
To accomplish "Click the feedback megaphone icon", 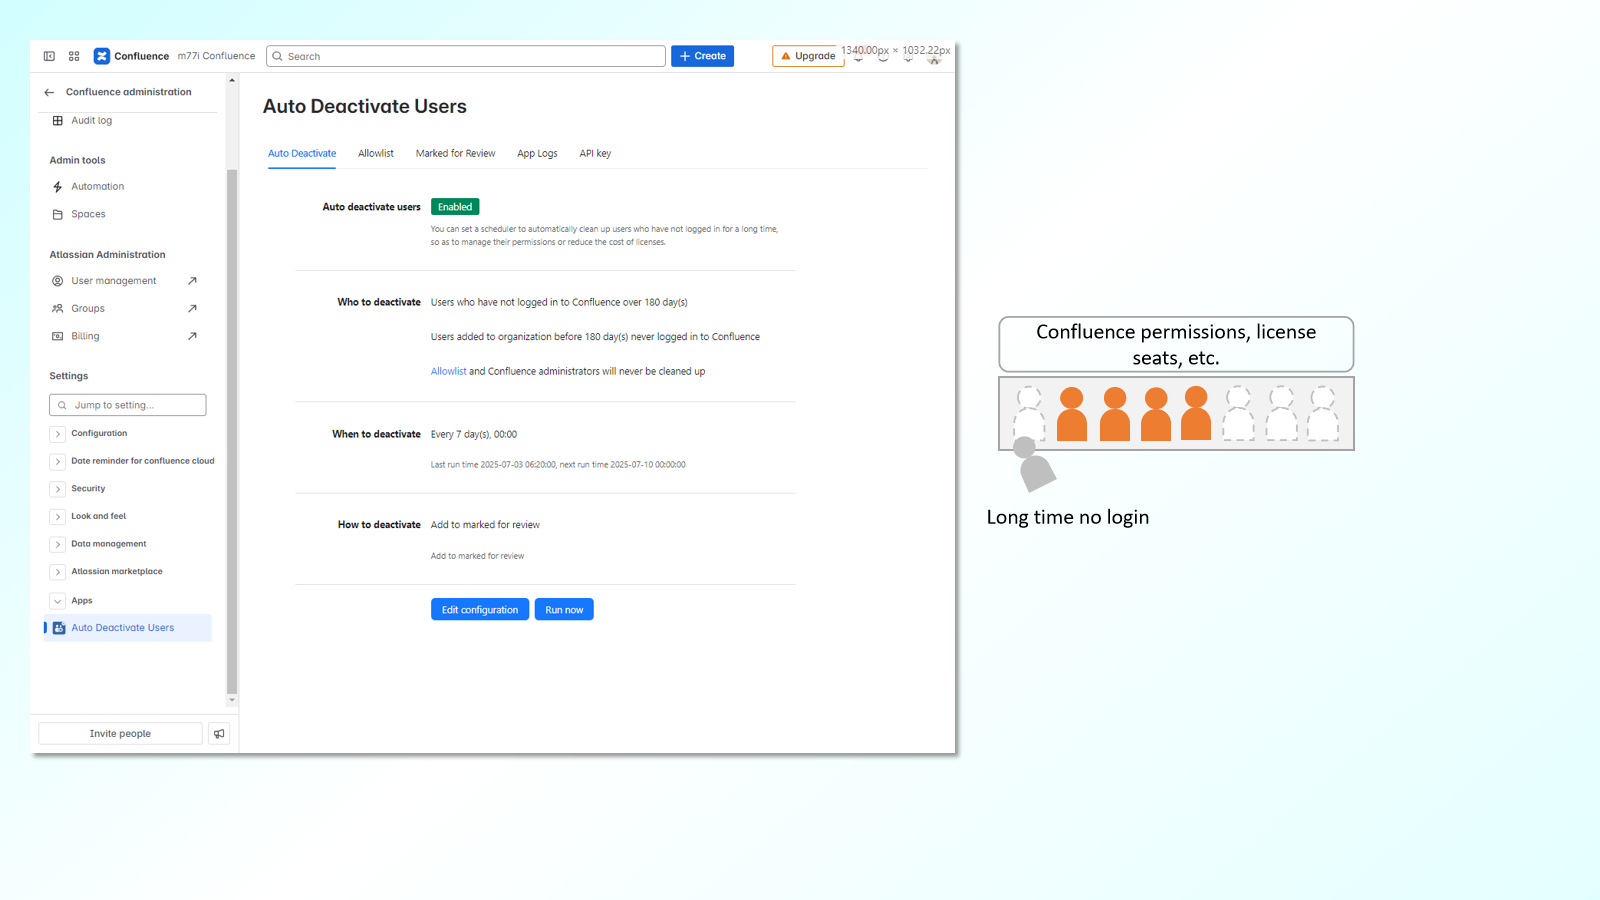I will [x=219, y=733].
